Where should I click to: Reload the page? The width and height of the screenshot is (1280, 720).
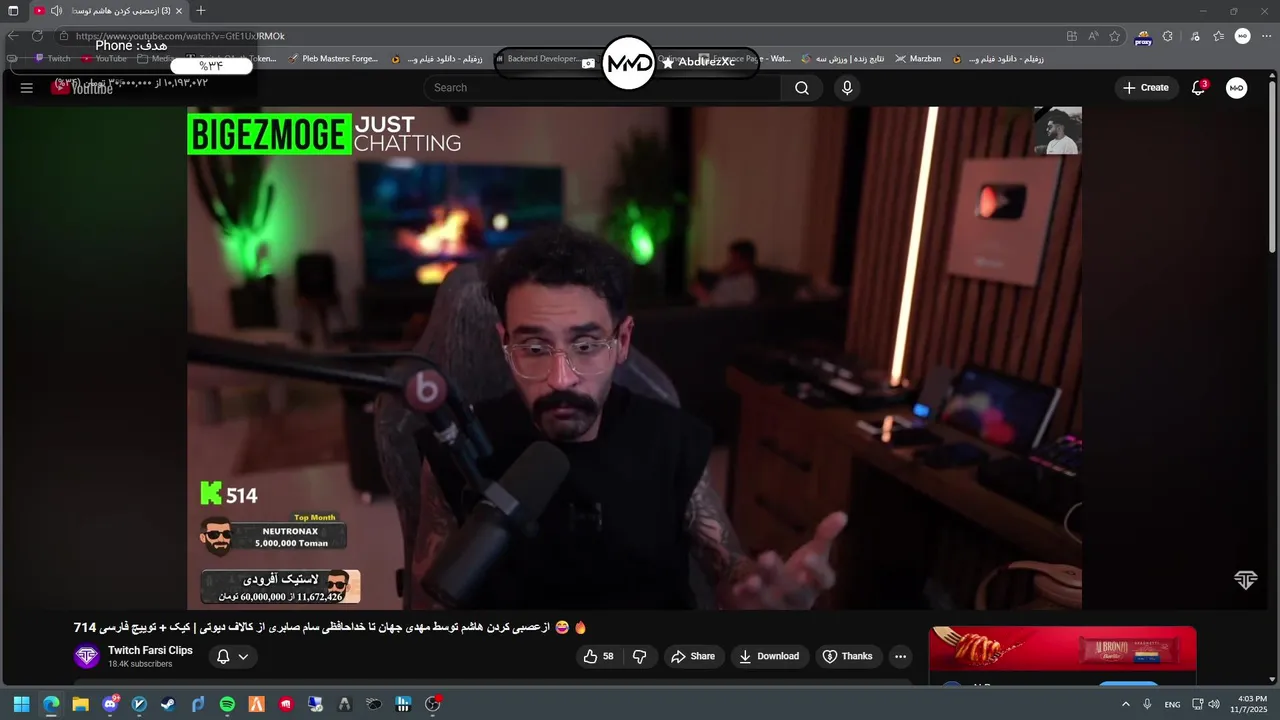point(37,36)
